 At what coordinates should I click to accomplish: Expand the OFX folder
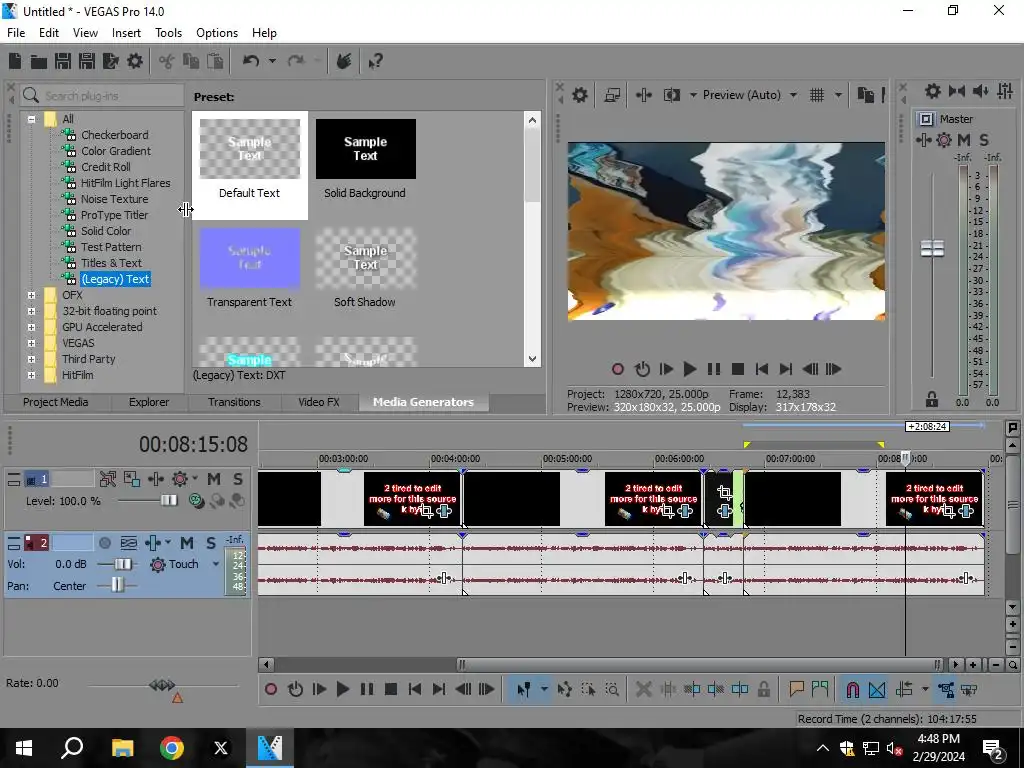pyautogui.click(x=31, y=295)
